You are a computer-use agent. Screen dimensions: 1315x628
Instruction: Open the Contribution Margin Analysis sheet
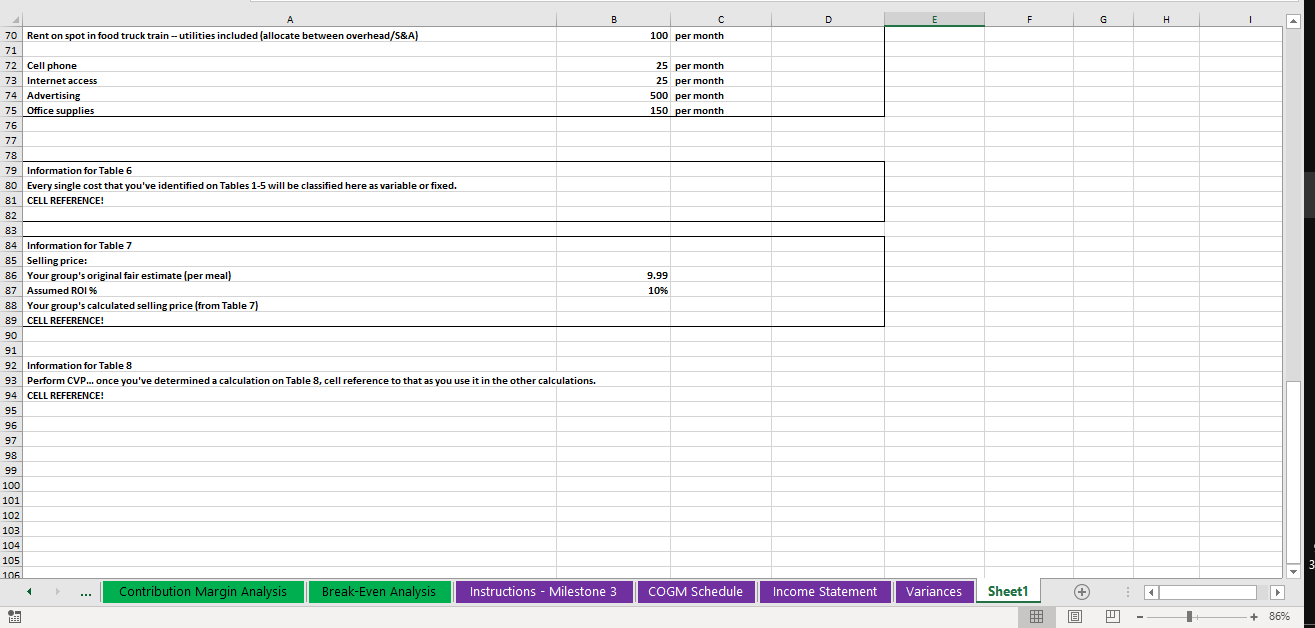(x=203, y=591)
